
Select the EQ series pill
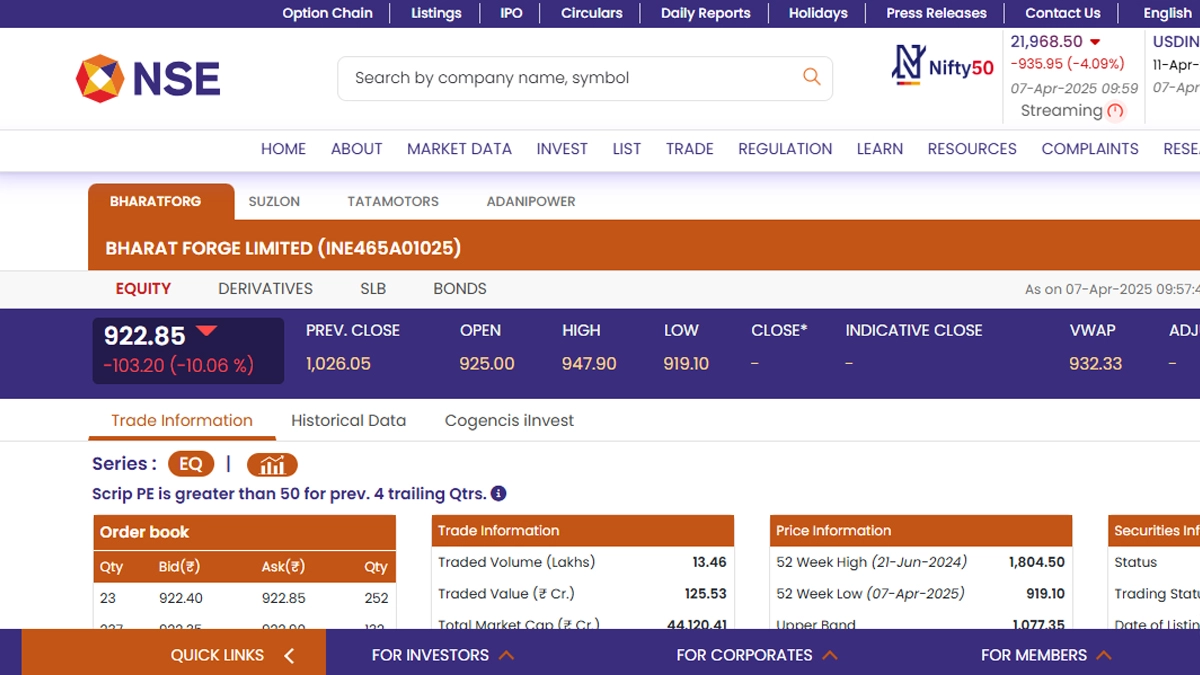point(191,464)
